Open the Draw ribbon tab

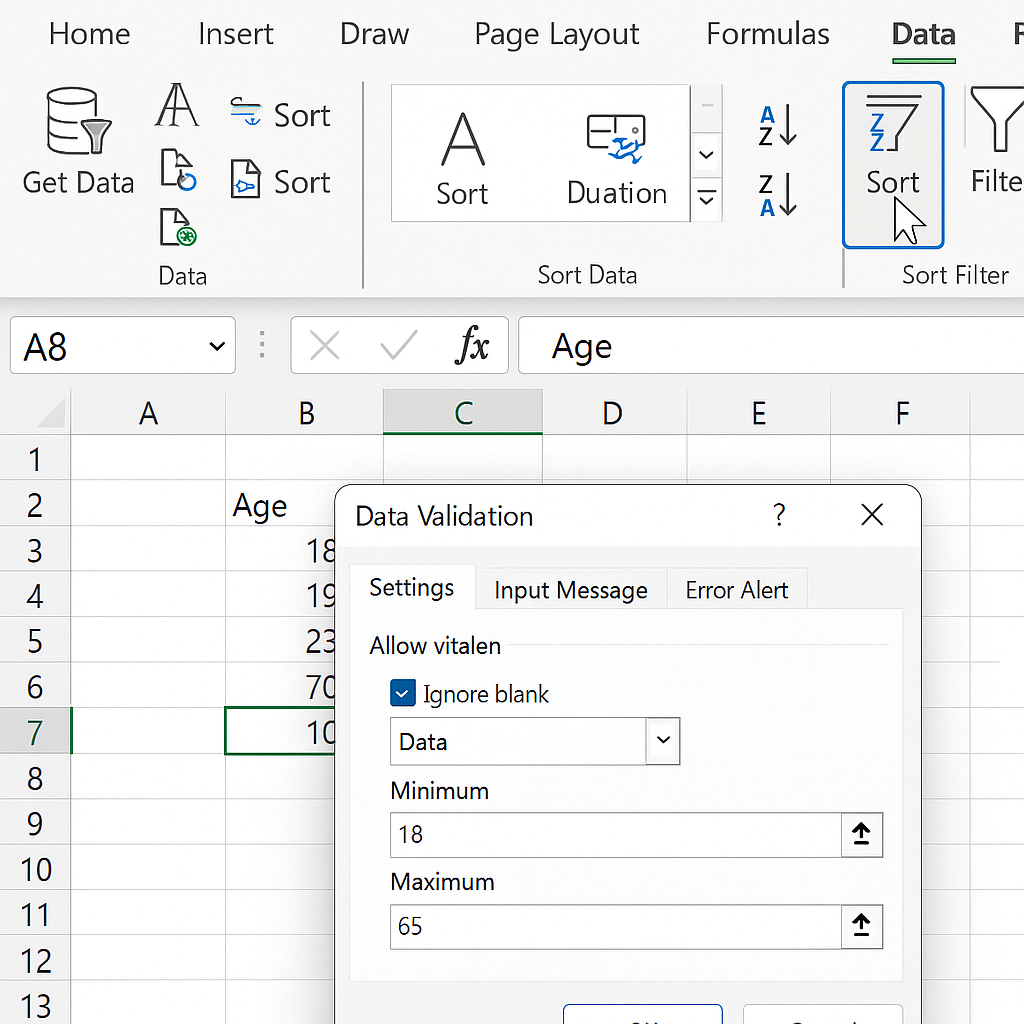coord(374,34)
